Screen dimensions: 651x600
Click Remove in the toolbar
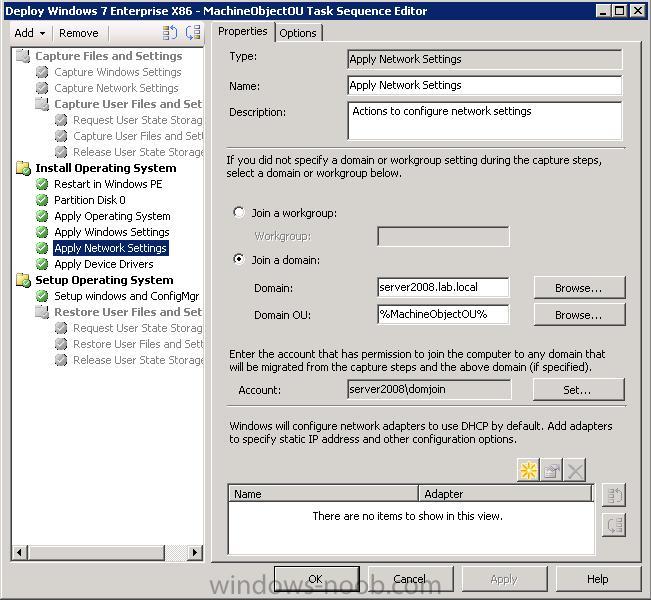(x=79, y=33)
